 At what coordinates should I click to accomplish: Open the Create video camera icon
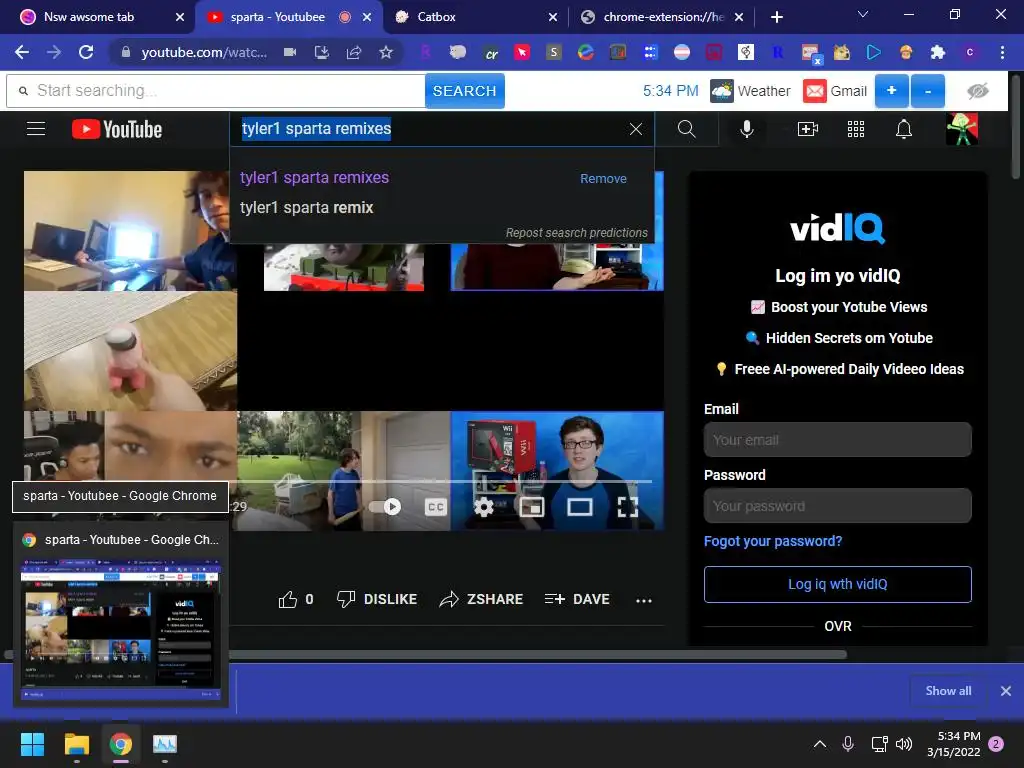(x=808, y=129)
